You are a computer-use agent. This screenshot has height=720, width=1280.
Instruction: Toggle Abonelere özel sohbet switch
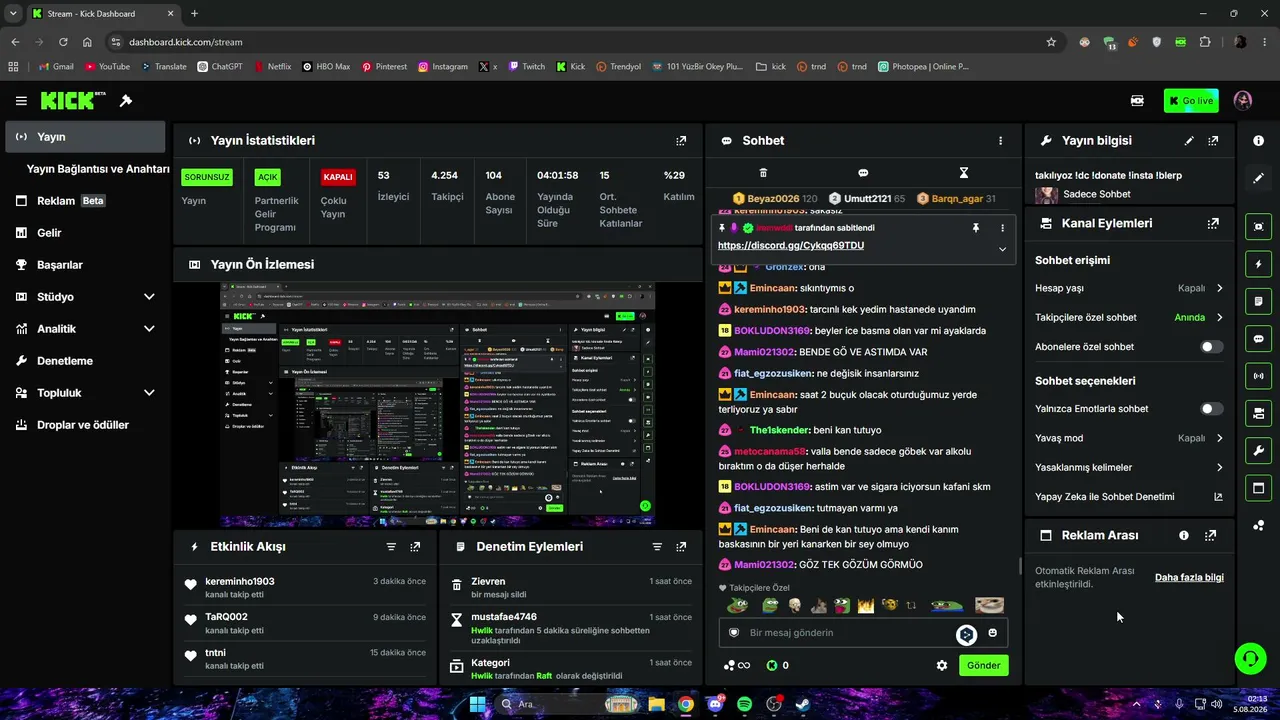coord(1211,347)
